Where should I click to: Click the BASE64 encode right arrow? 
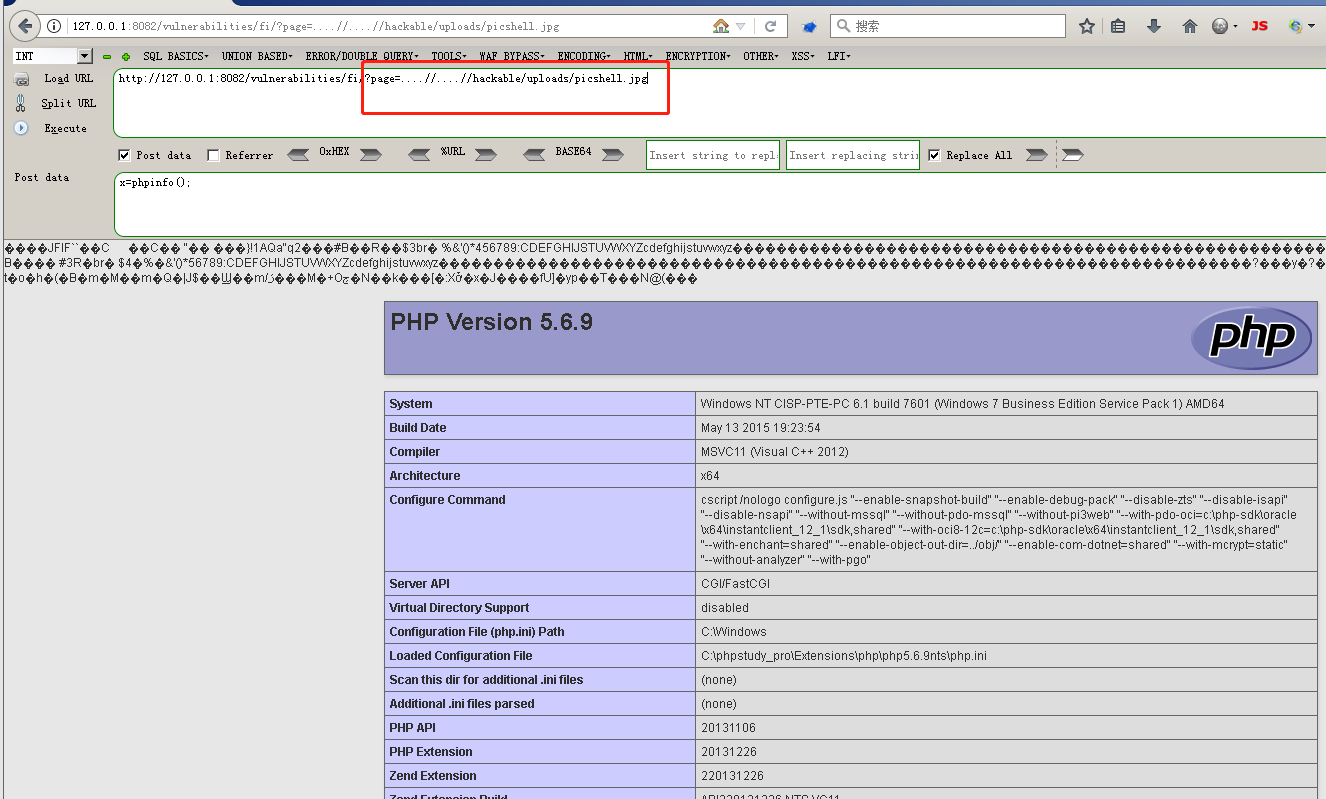[612, 155]
